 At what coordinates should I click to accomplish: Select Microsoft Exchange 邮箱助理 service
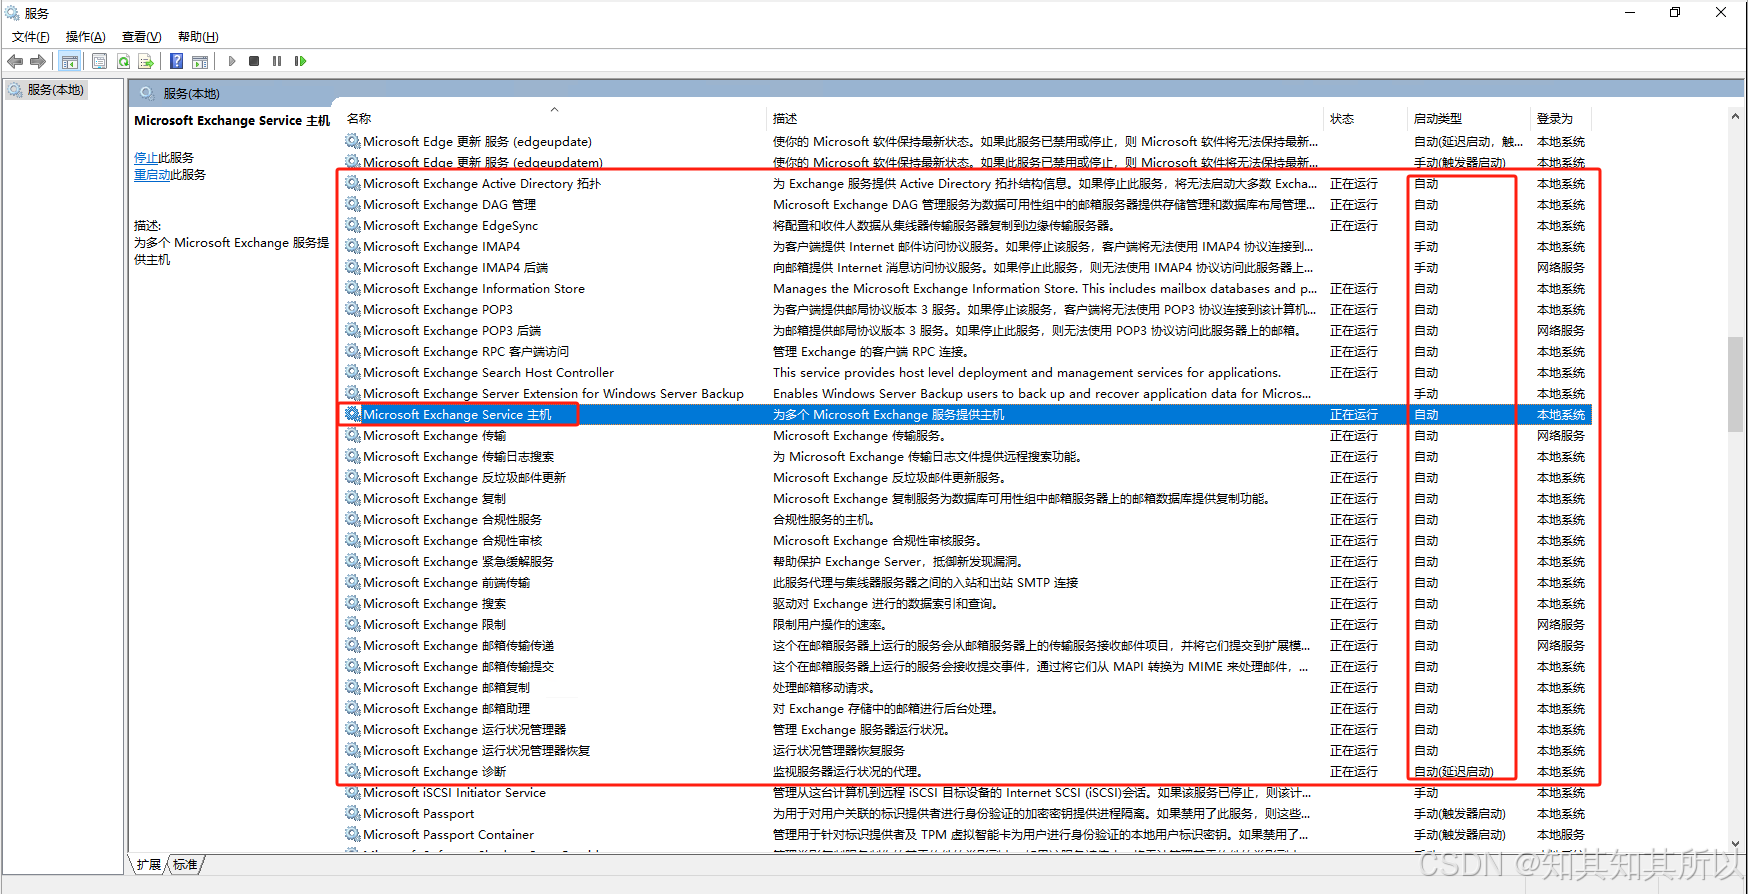tap(446, 708)
